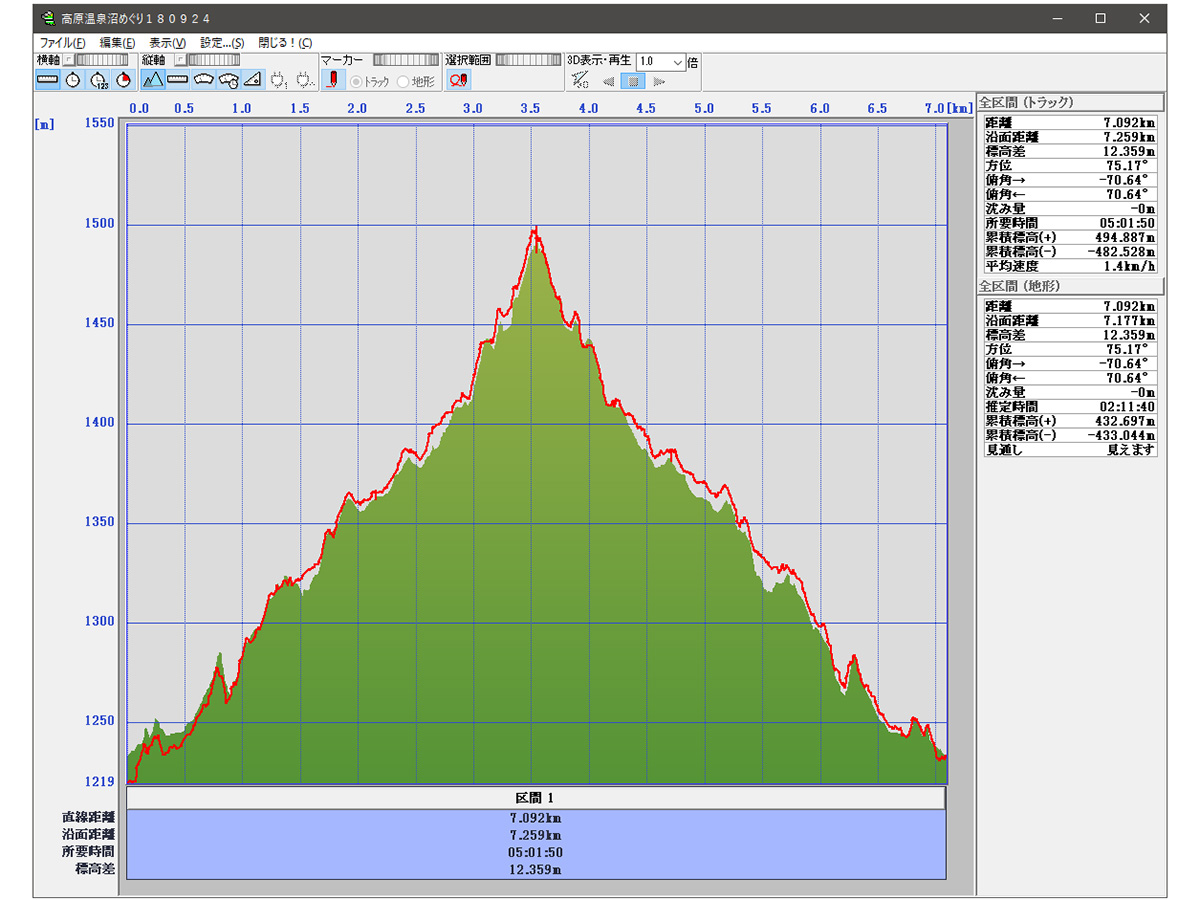Open the 設定...(S) menu
The height and width of the screenshot is (900, 1200).
pyautogui.click(x=222, y=43)
